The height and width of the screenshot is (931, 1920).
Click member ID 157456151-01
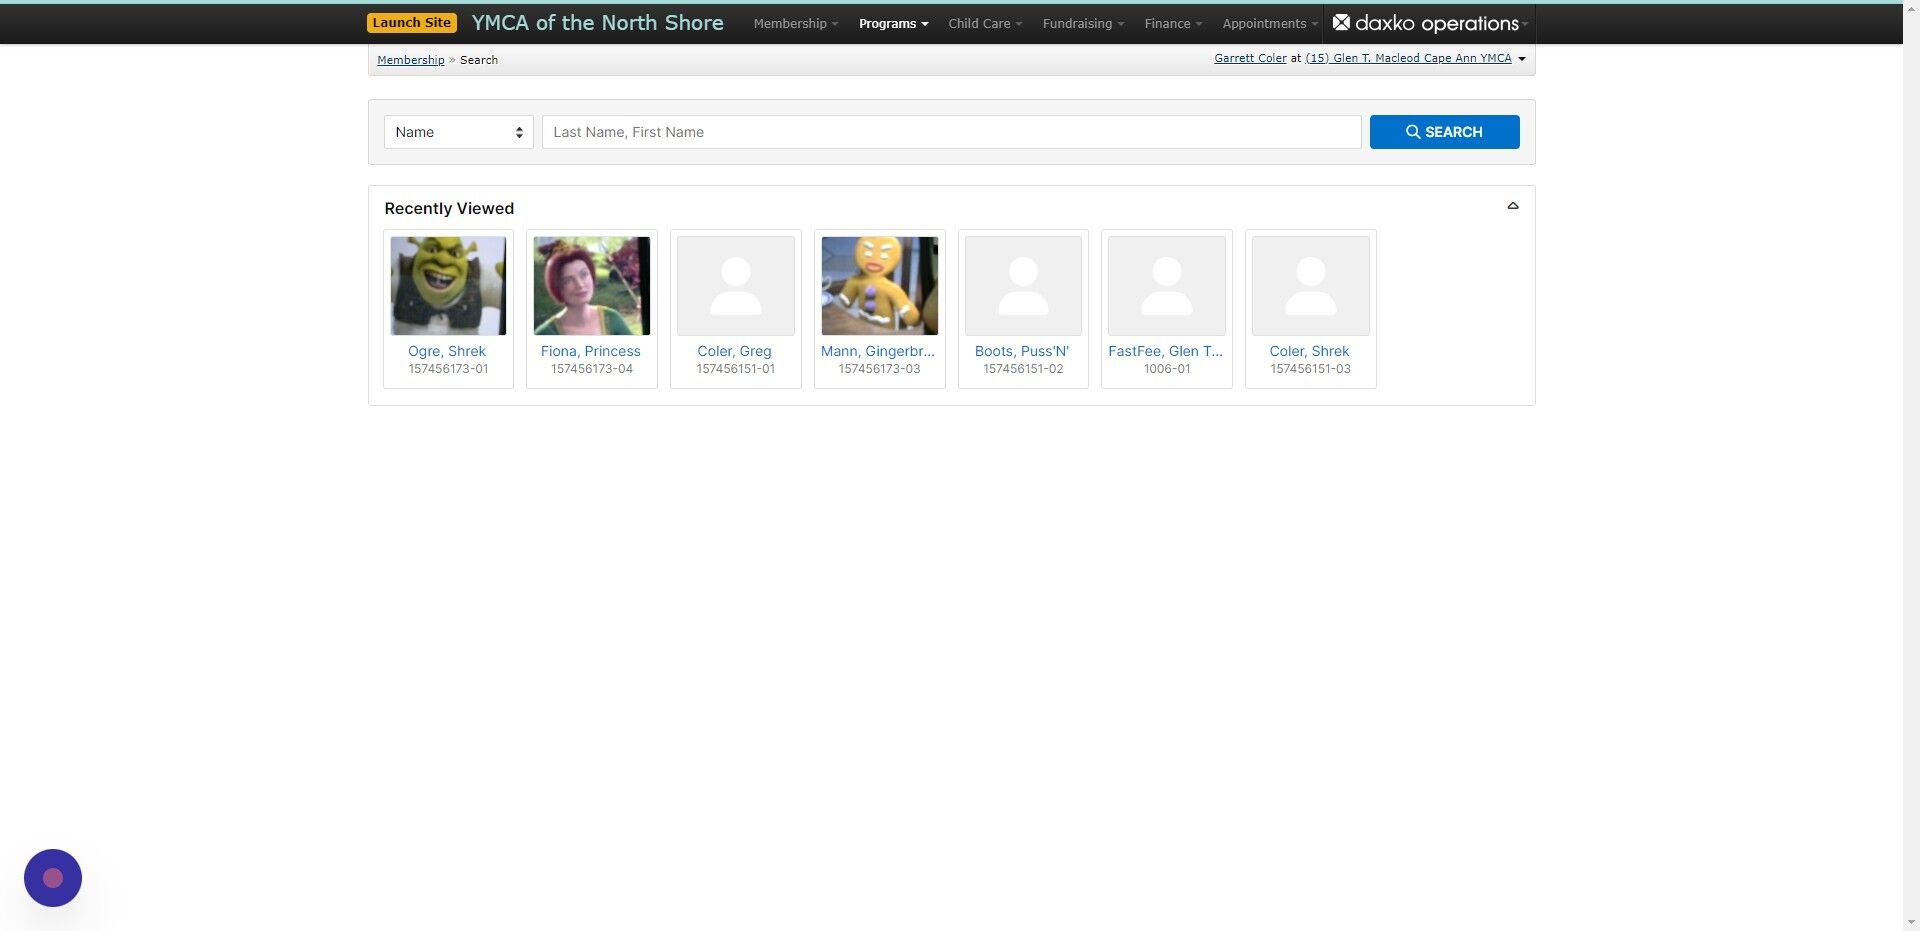pos(736,369)
